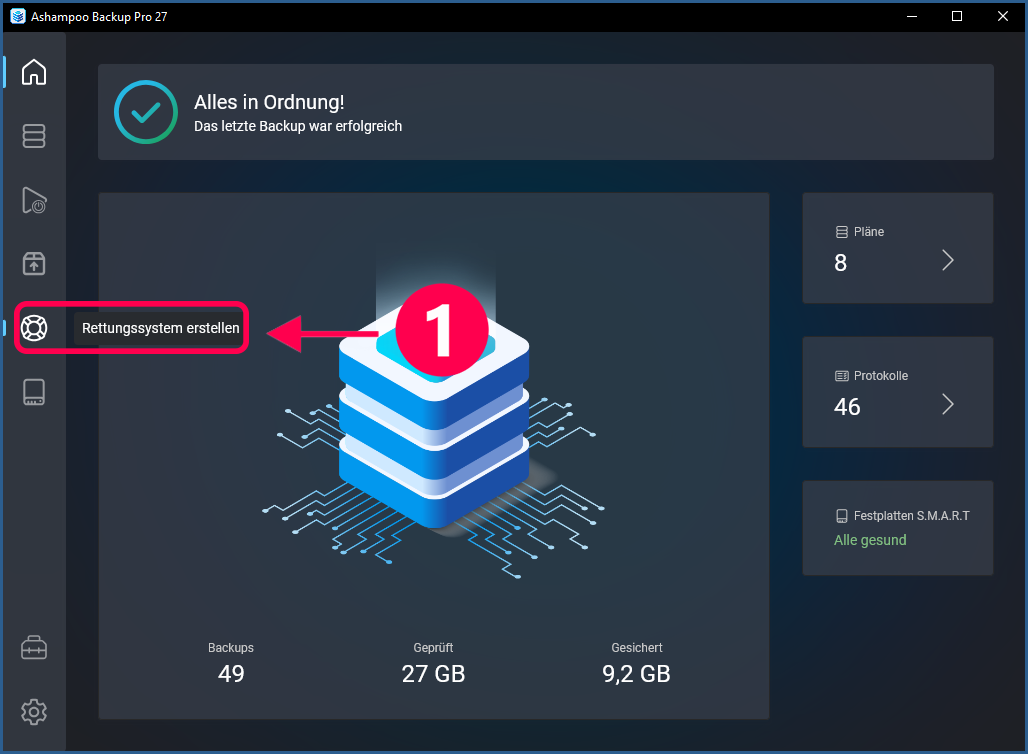The image size is (1028, 754).
Task: Open the scheduled file restore icon
Action: (x=34, y=200)
